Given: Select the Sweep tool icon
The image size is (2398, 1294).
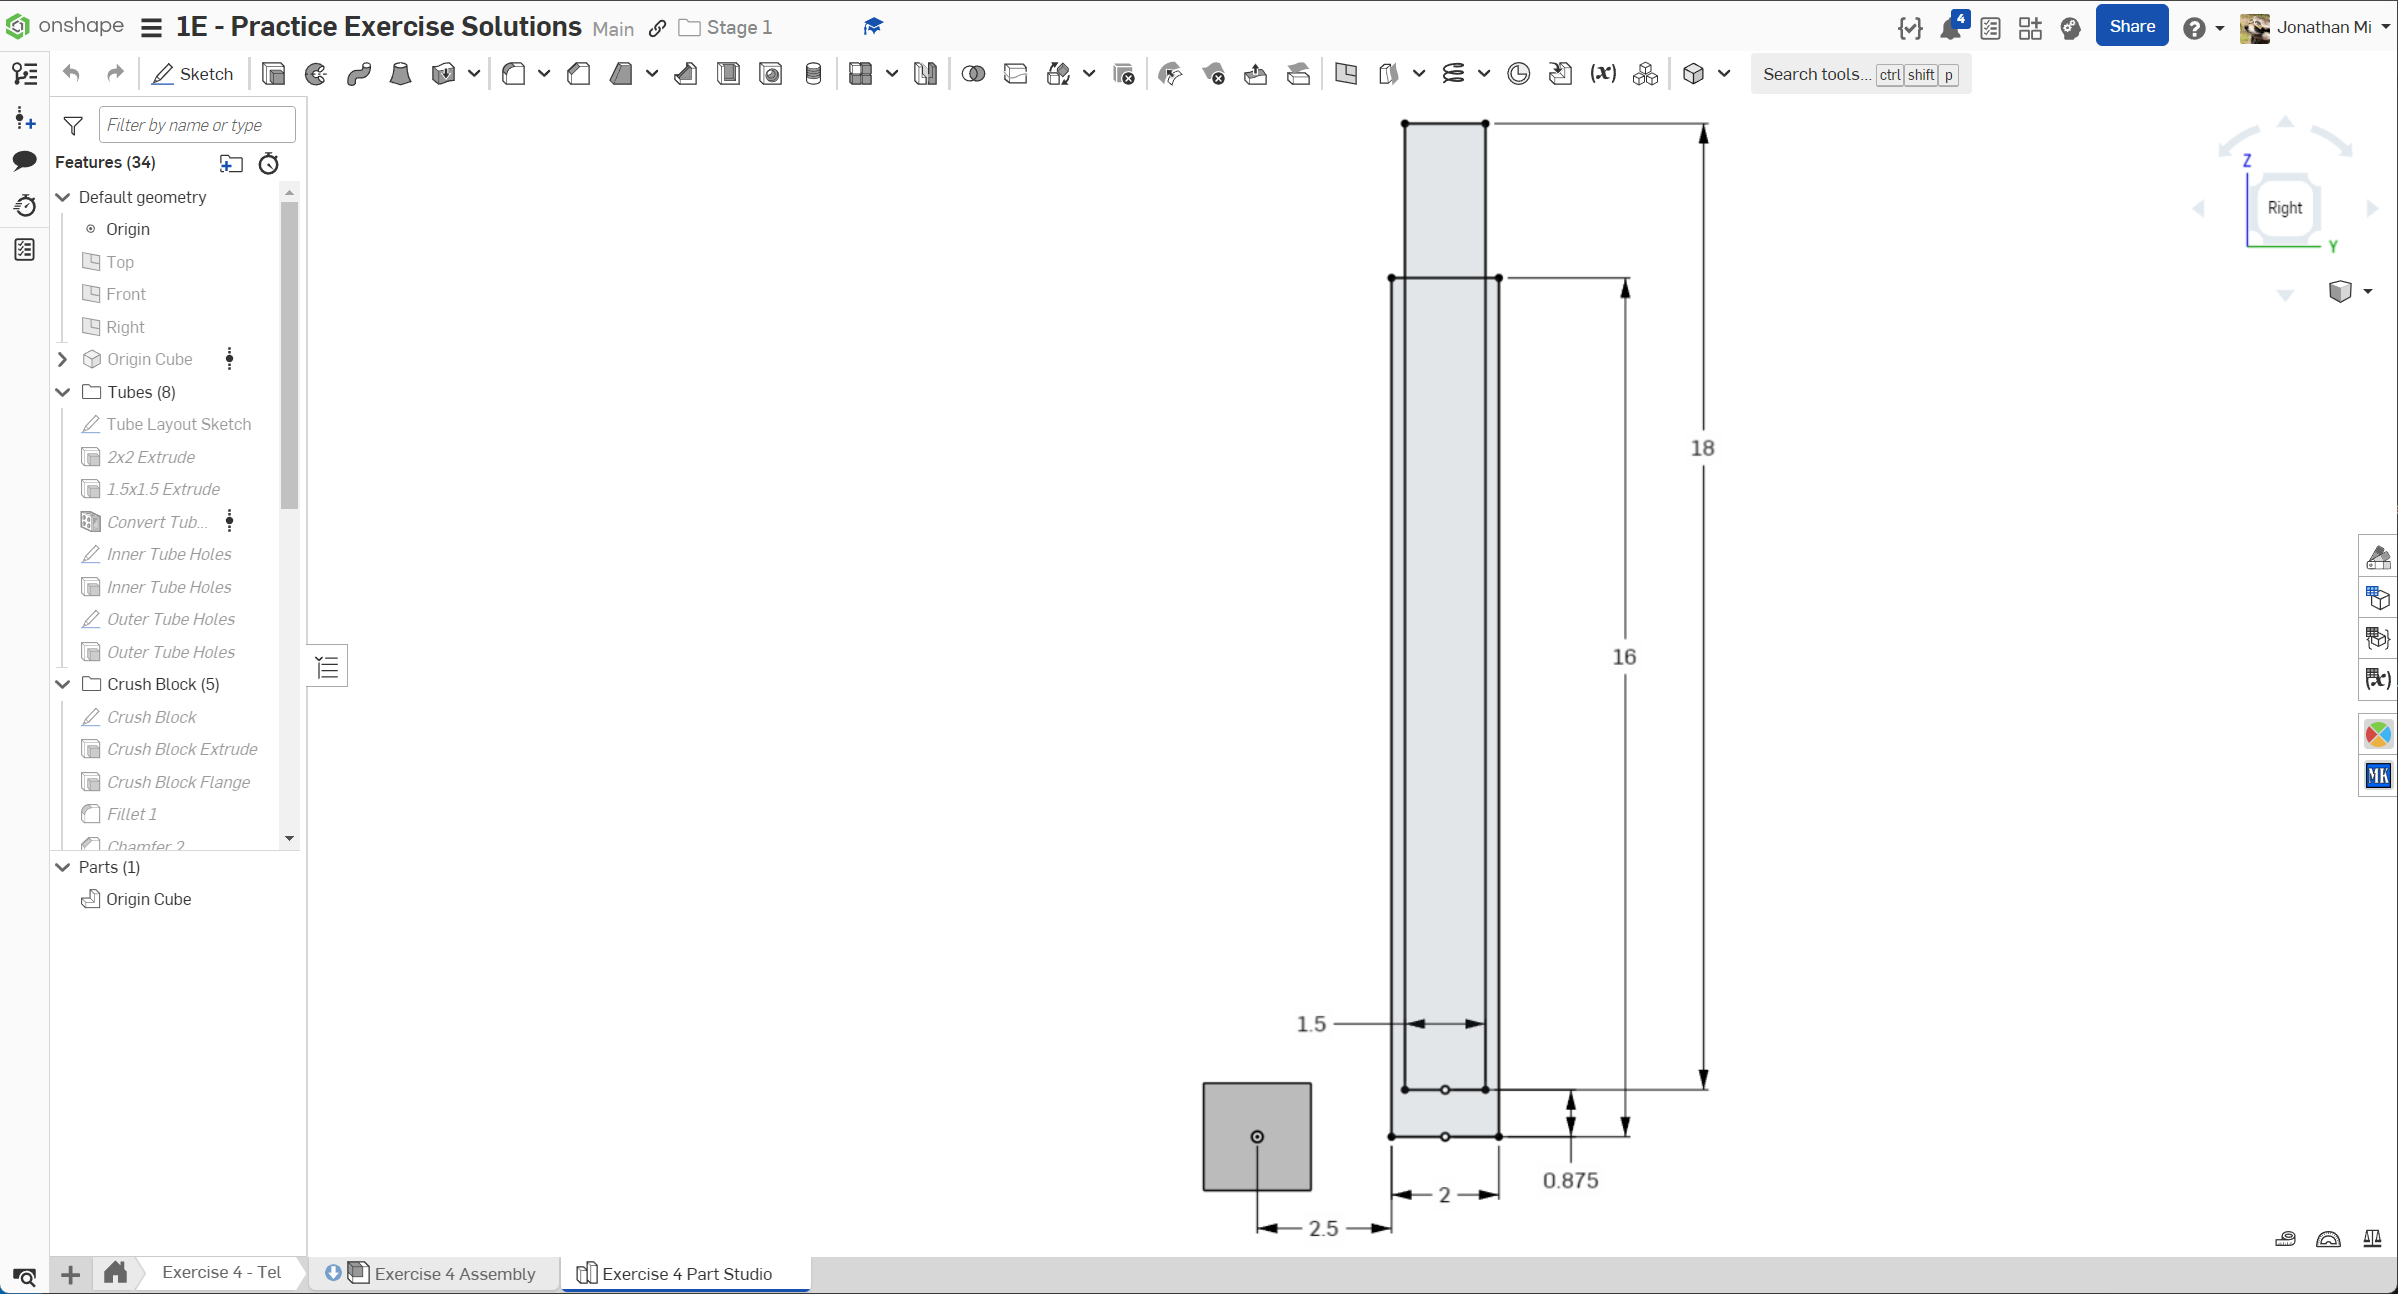Looking at the screenshot, I should tap(359, 74).
